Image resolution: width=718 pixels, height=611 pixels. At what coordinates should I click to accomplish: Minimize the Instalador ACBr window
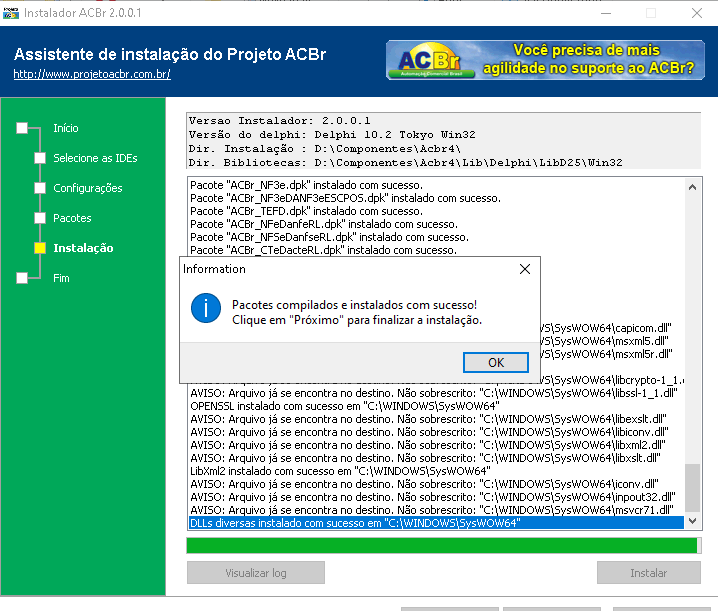(x=606, y=13)
